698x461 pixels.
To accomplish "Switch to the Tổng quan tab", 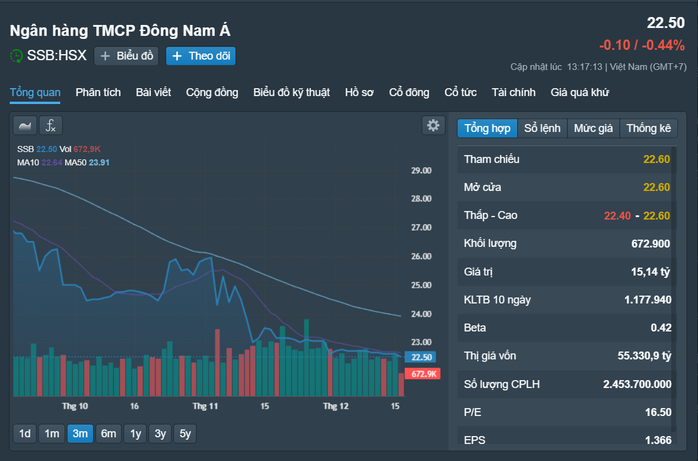I will tap(35, 92).
